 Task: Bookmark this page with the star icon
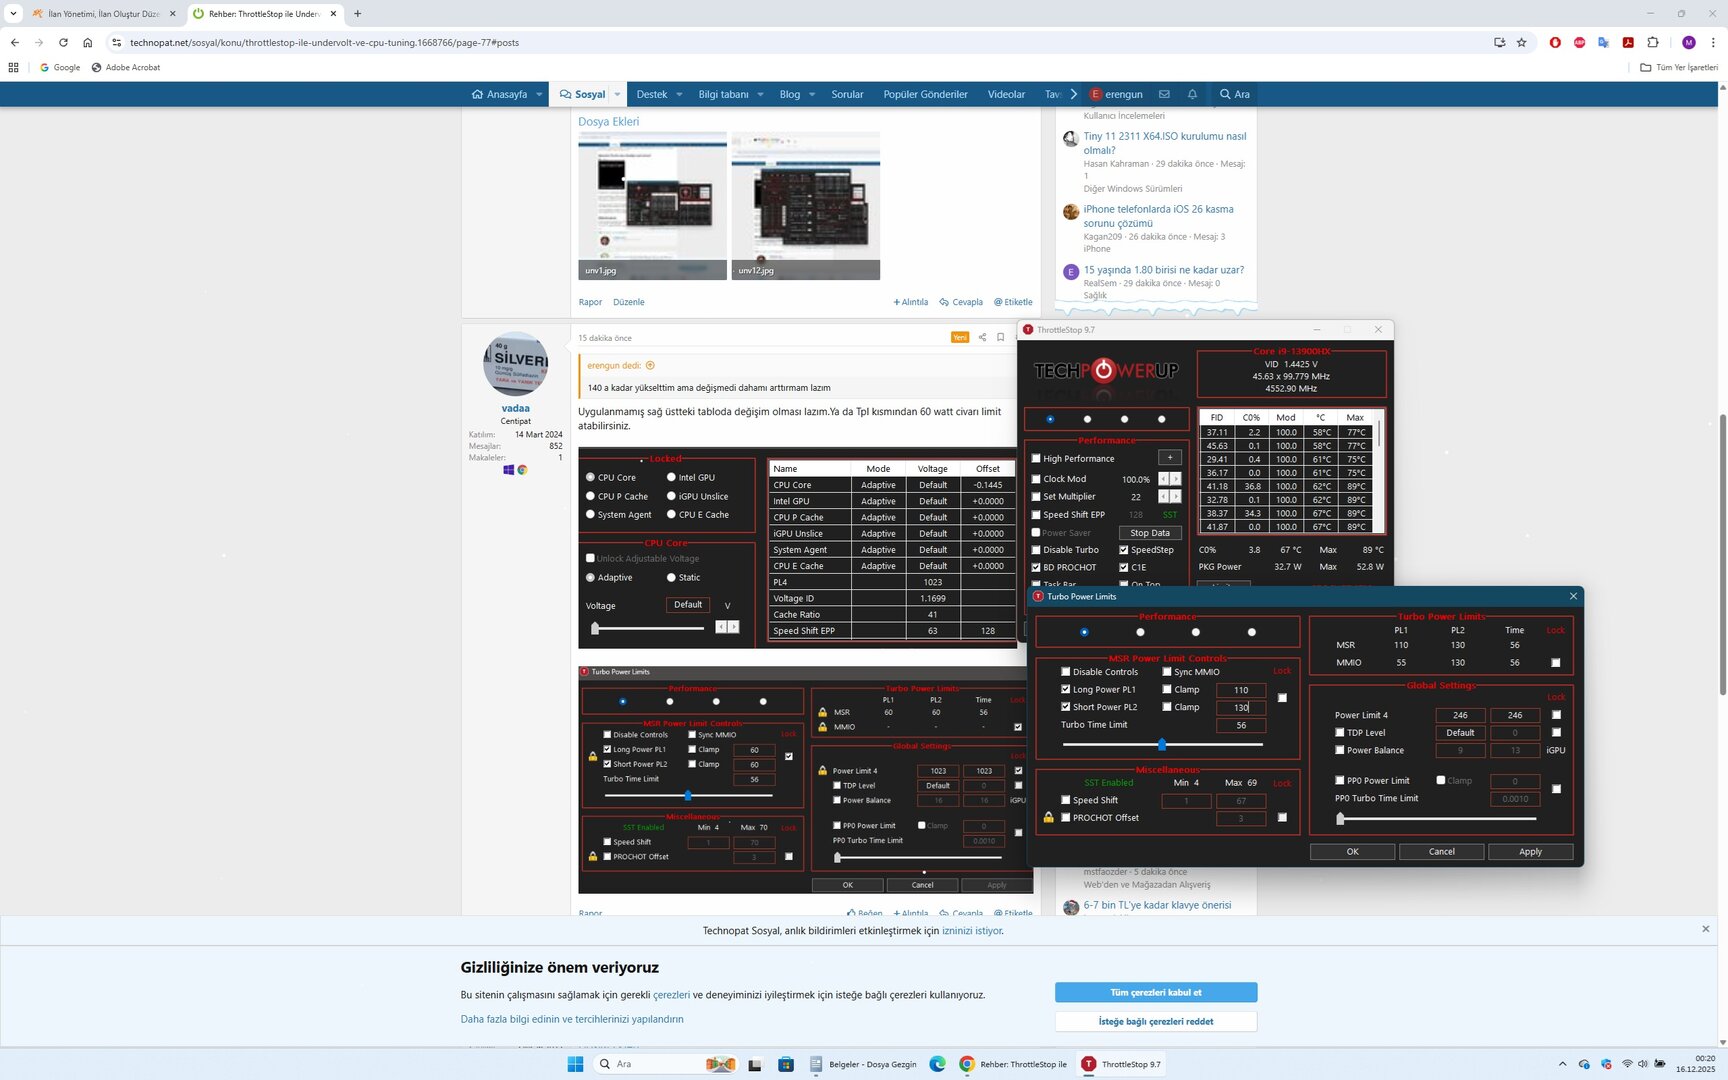[x=1522, y=43]
